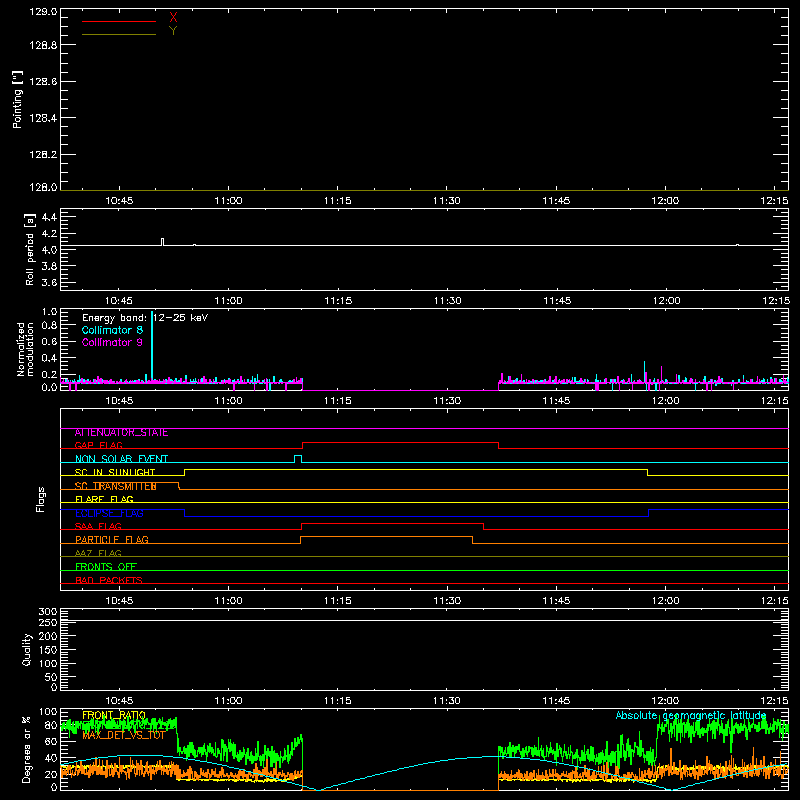Click the 11:45 time label below the modulation plot
This screenshot has width=800, height=800.
coord(556,401)
